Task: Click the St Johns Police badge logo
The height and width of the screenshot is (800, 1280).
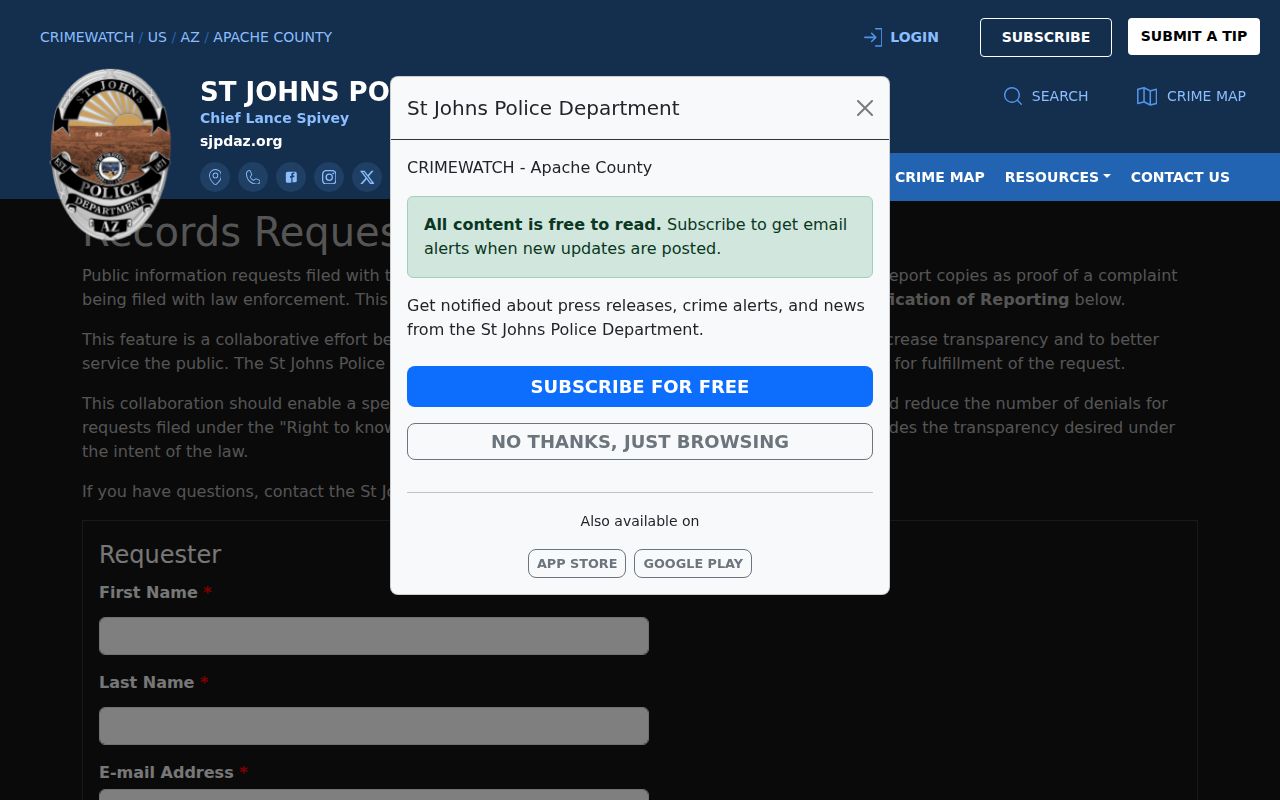Action: coord(110,153)
